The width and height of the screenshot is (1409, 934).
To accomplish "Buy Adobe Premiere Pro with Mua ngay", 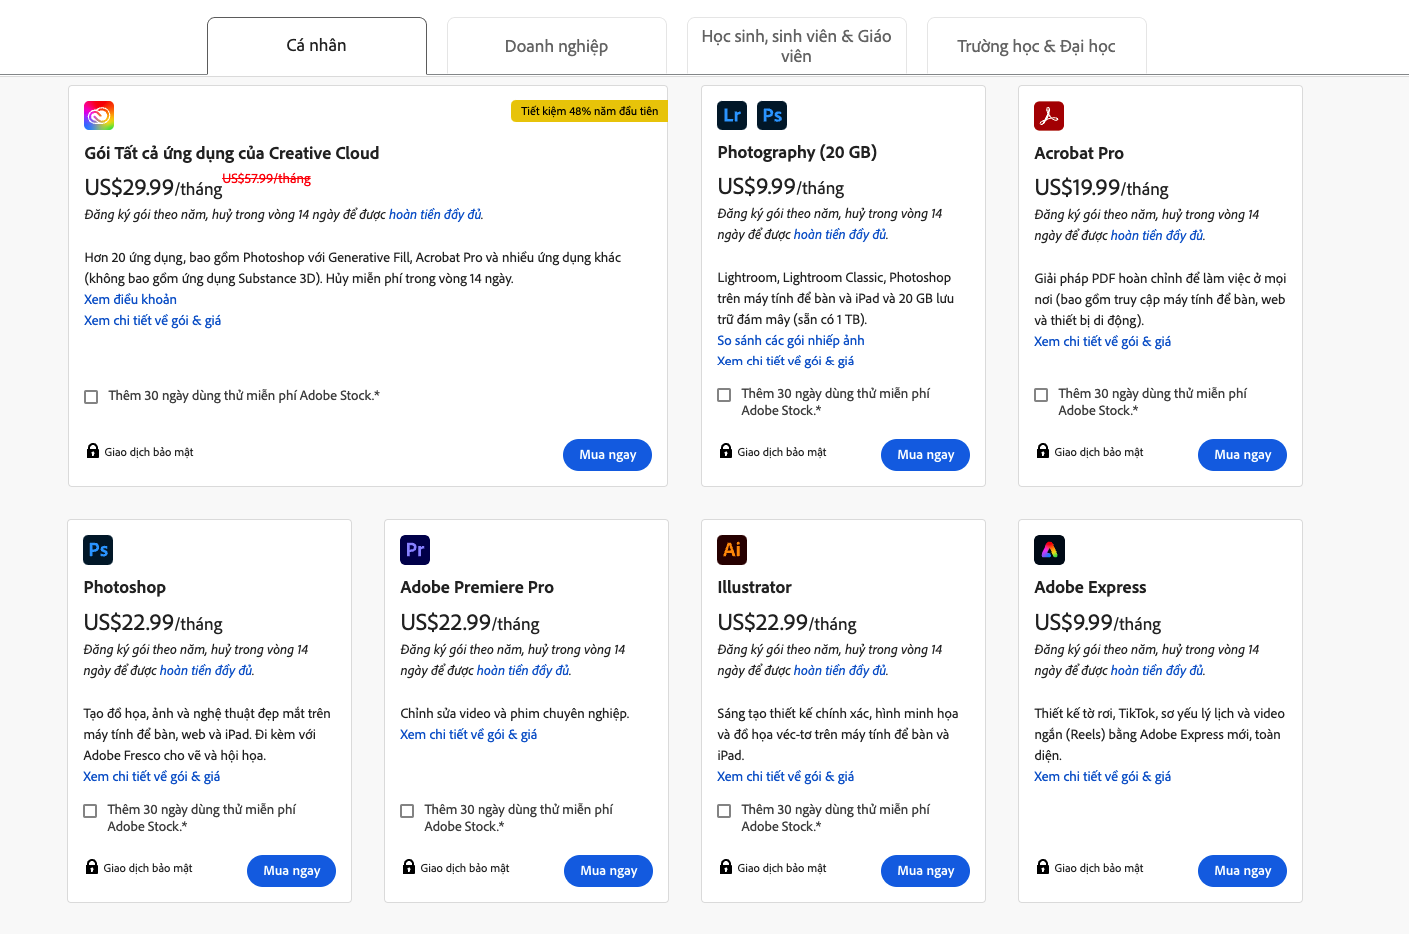I will point(609,871).
